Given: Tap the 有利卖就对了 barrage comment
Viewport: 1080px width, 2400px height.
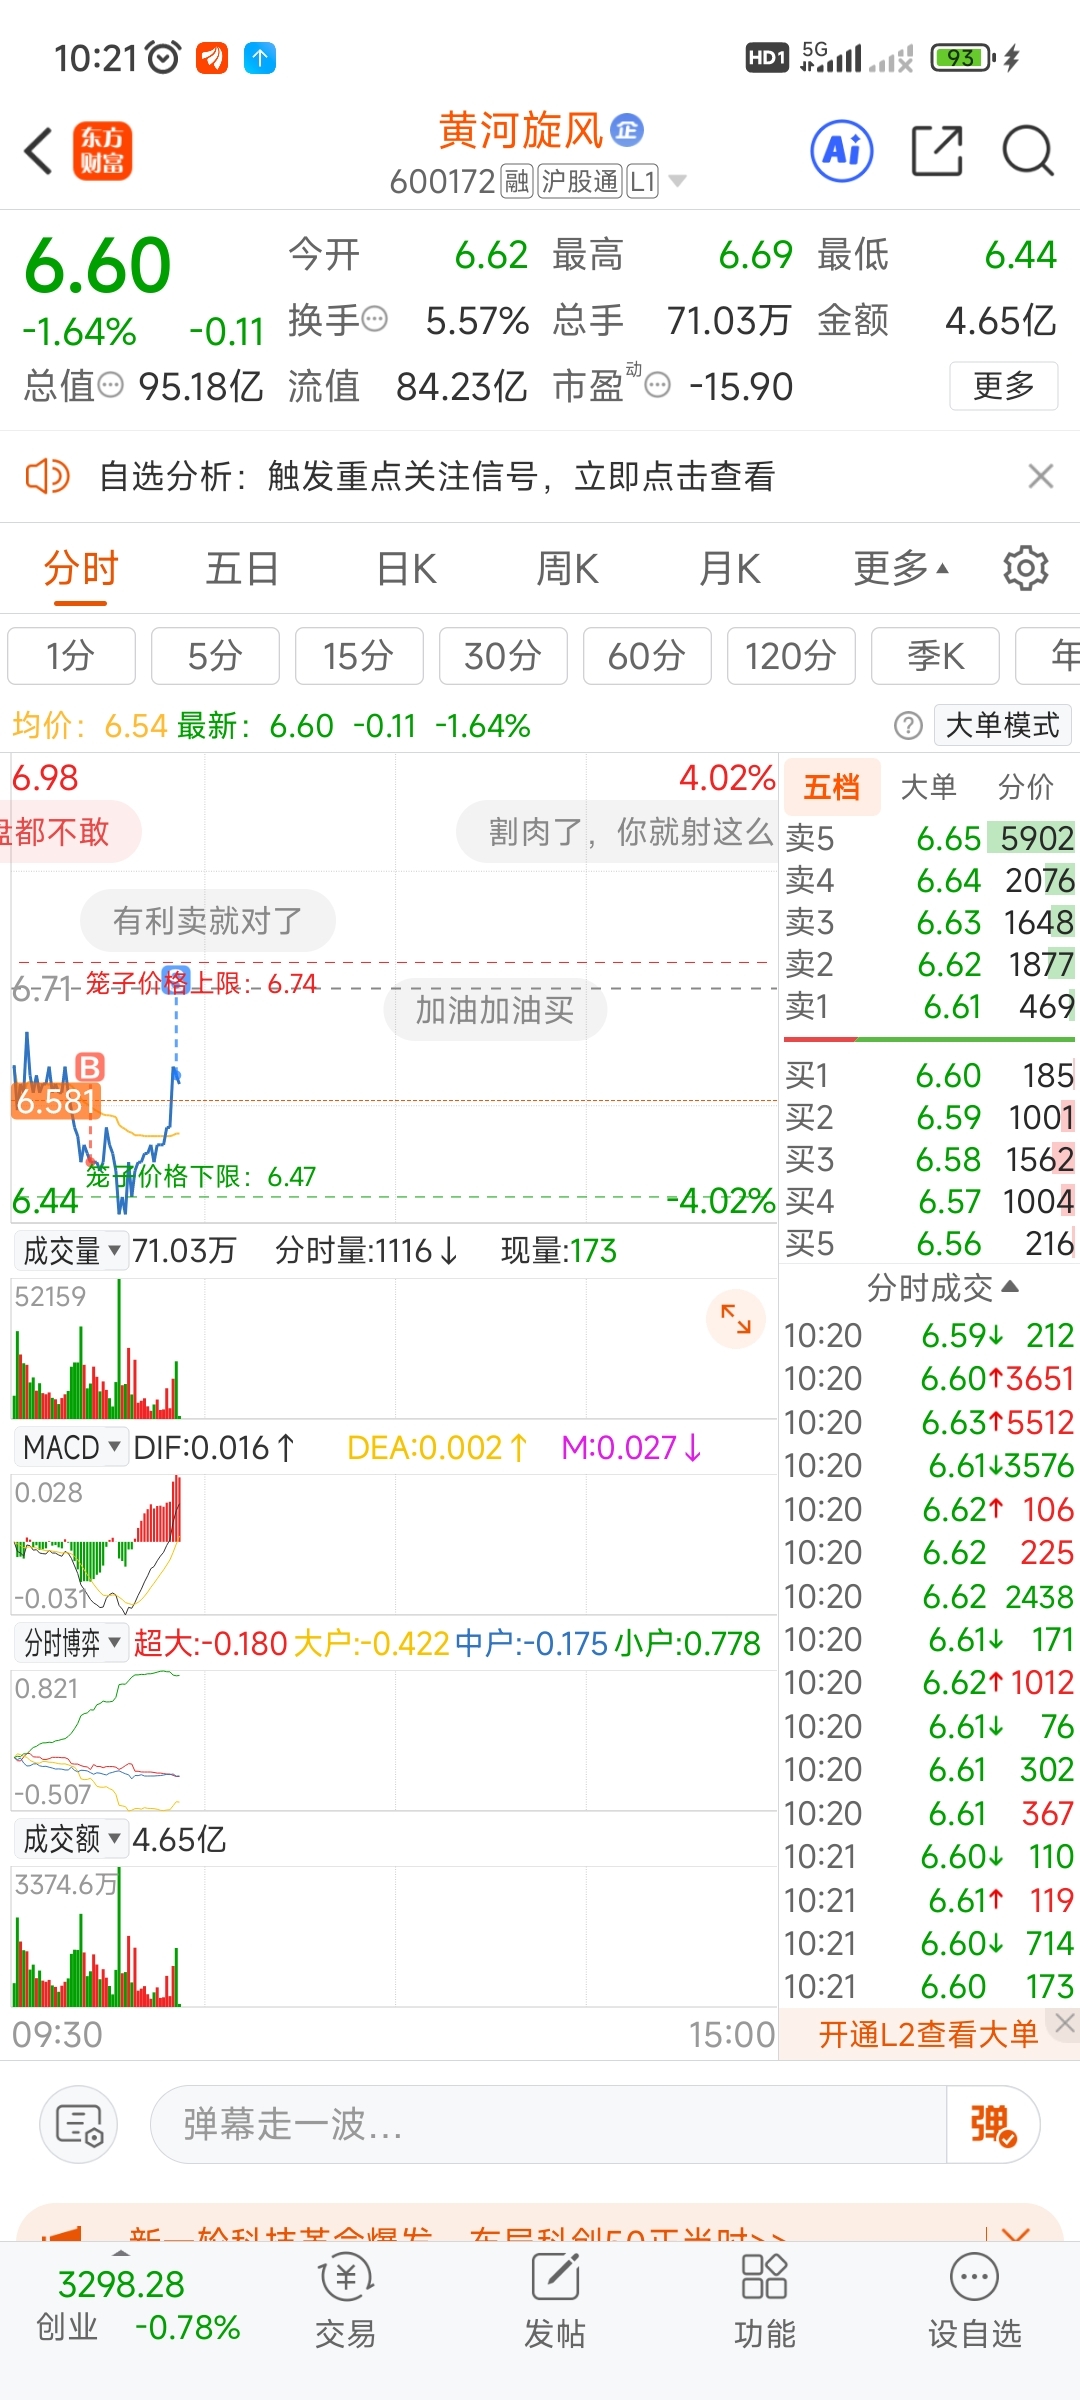Looking at the screenshot, I should (x=208, y=920).
